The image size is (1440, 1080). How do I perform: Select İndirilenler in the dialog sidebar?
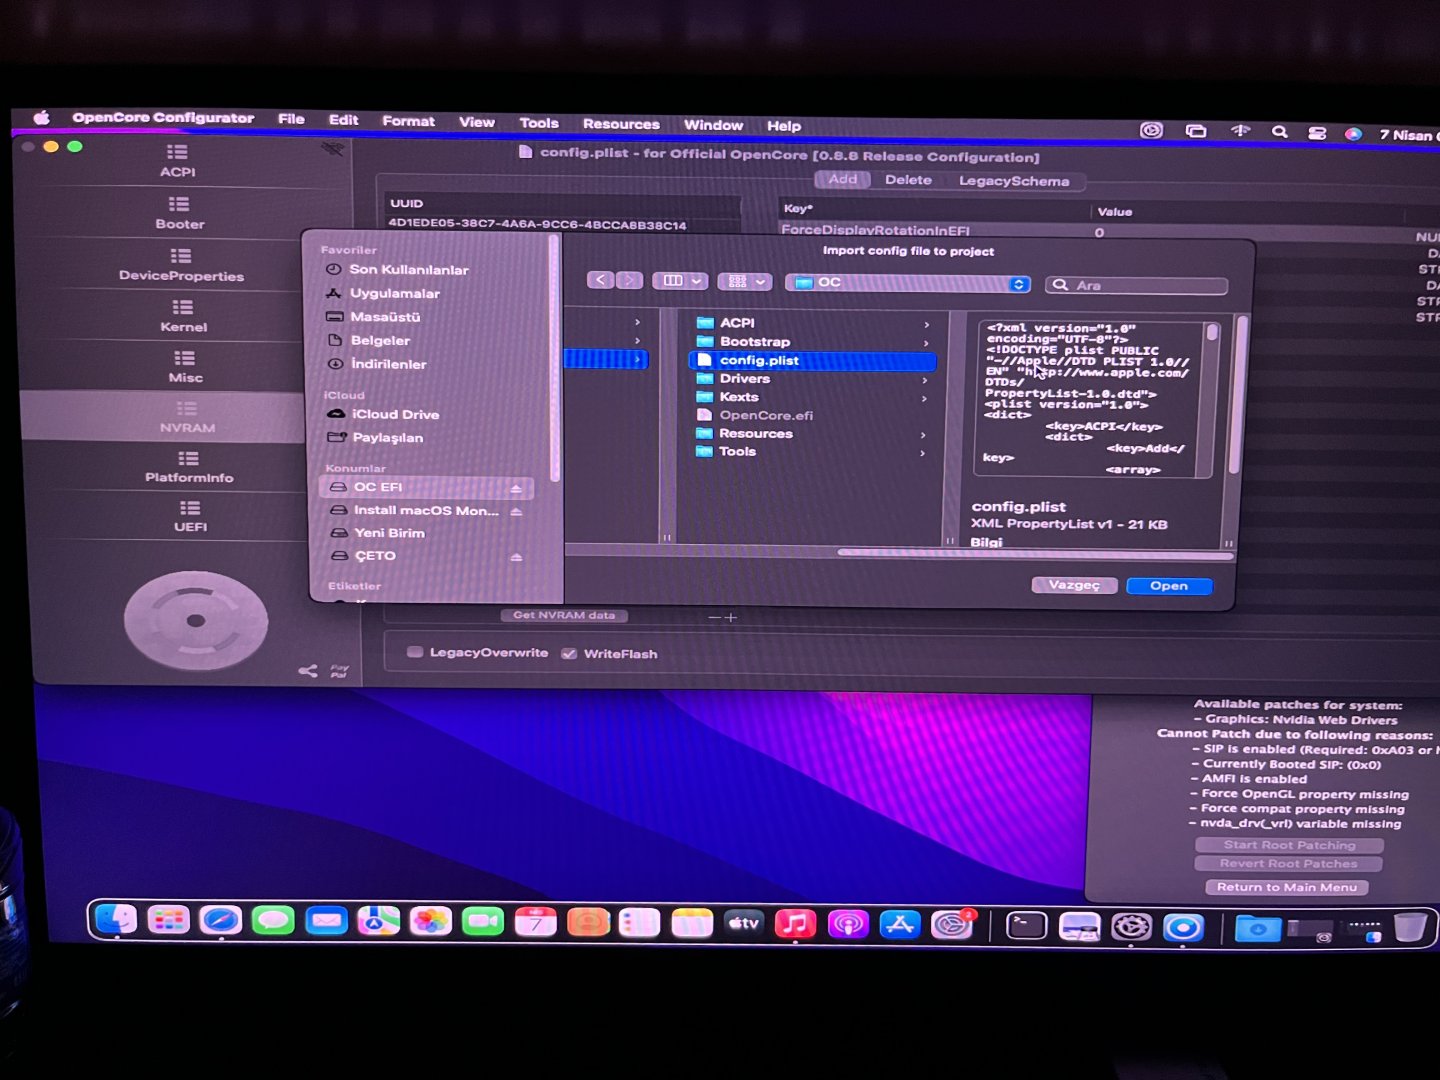388,364
